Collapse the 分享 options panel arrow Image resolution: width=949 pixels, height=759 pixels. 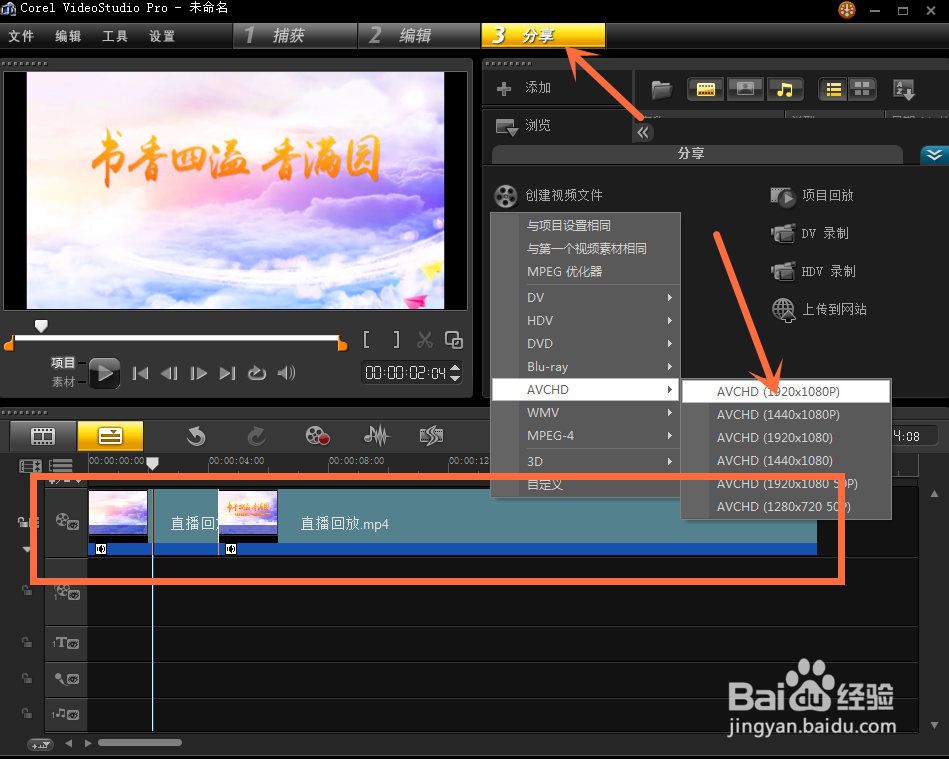(934, 155)
